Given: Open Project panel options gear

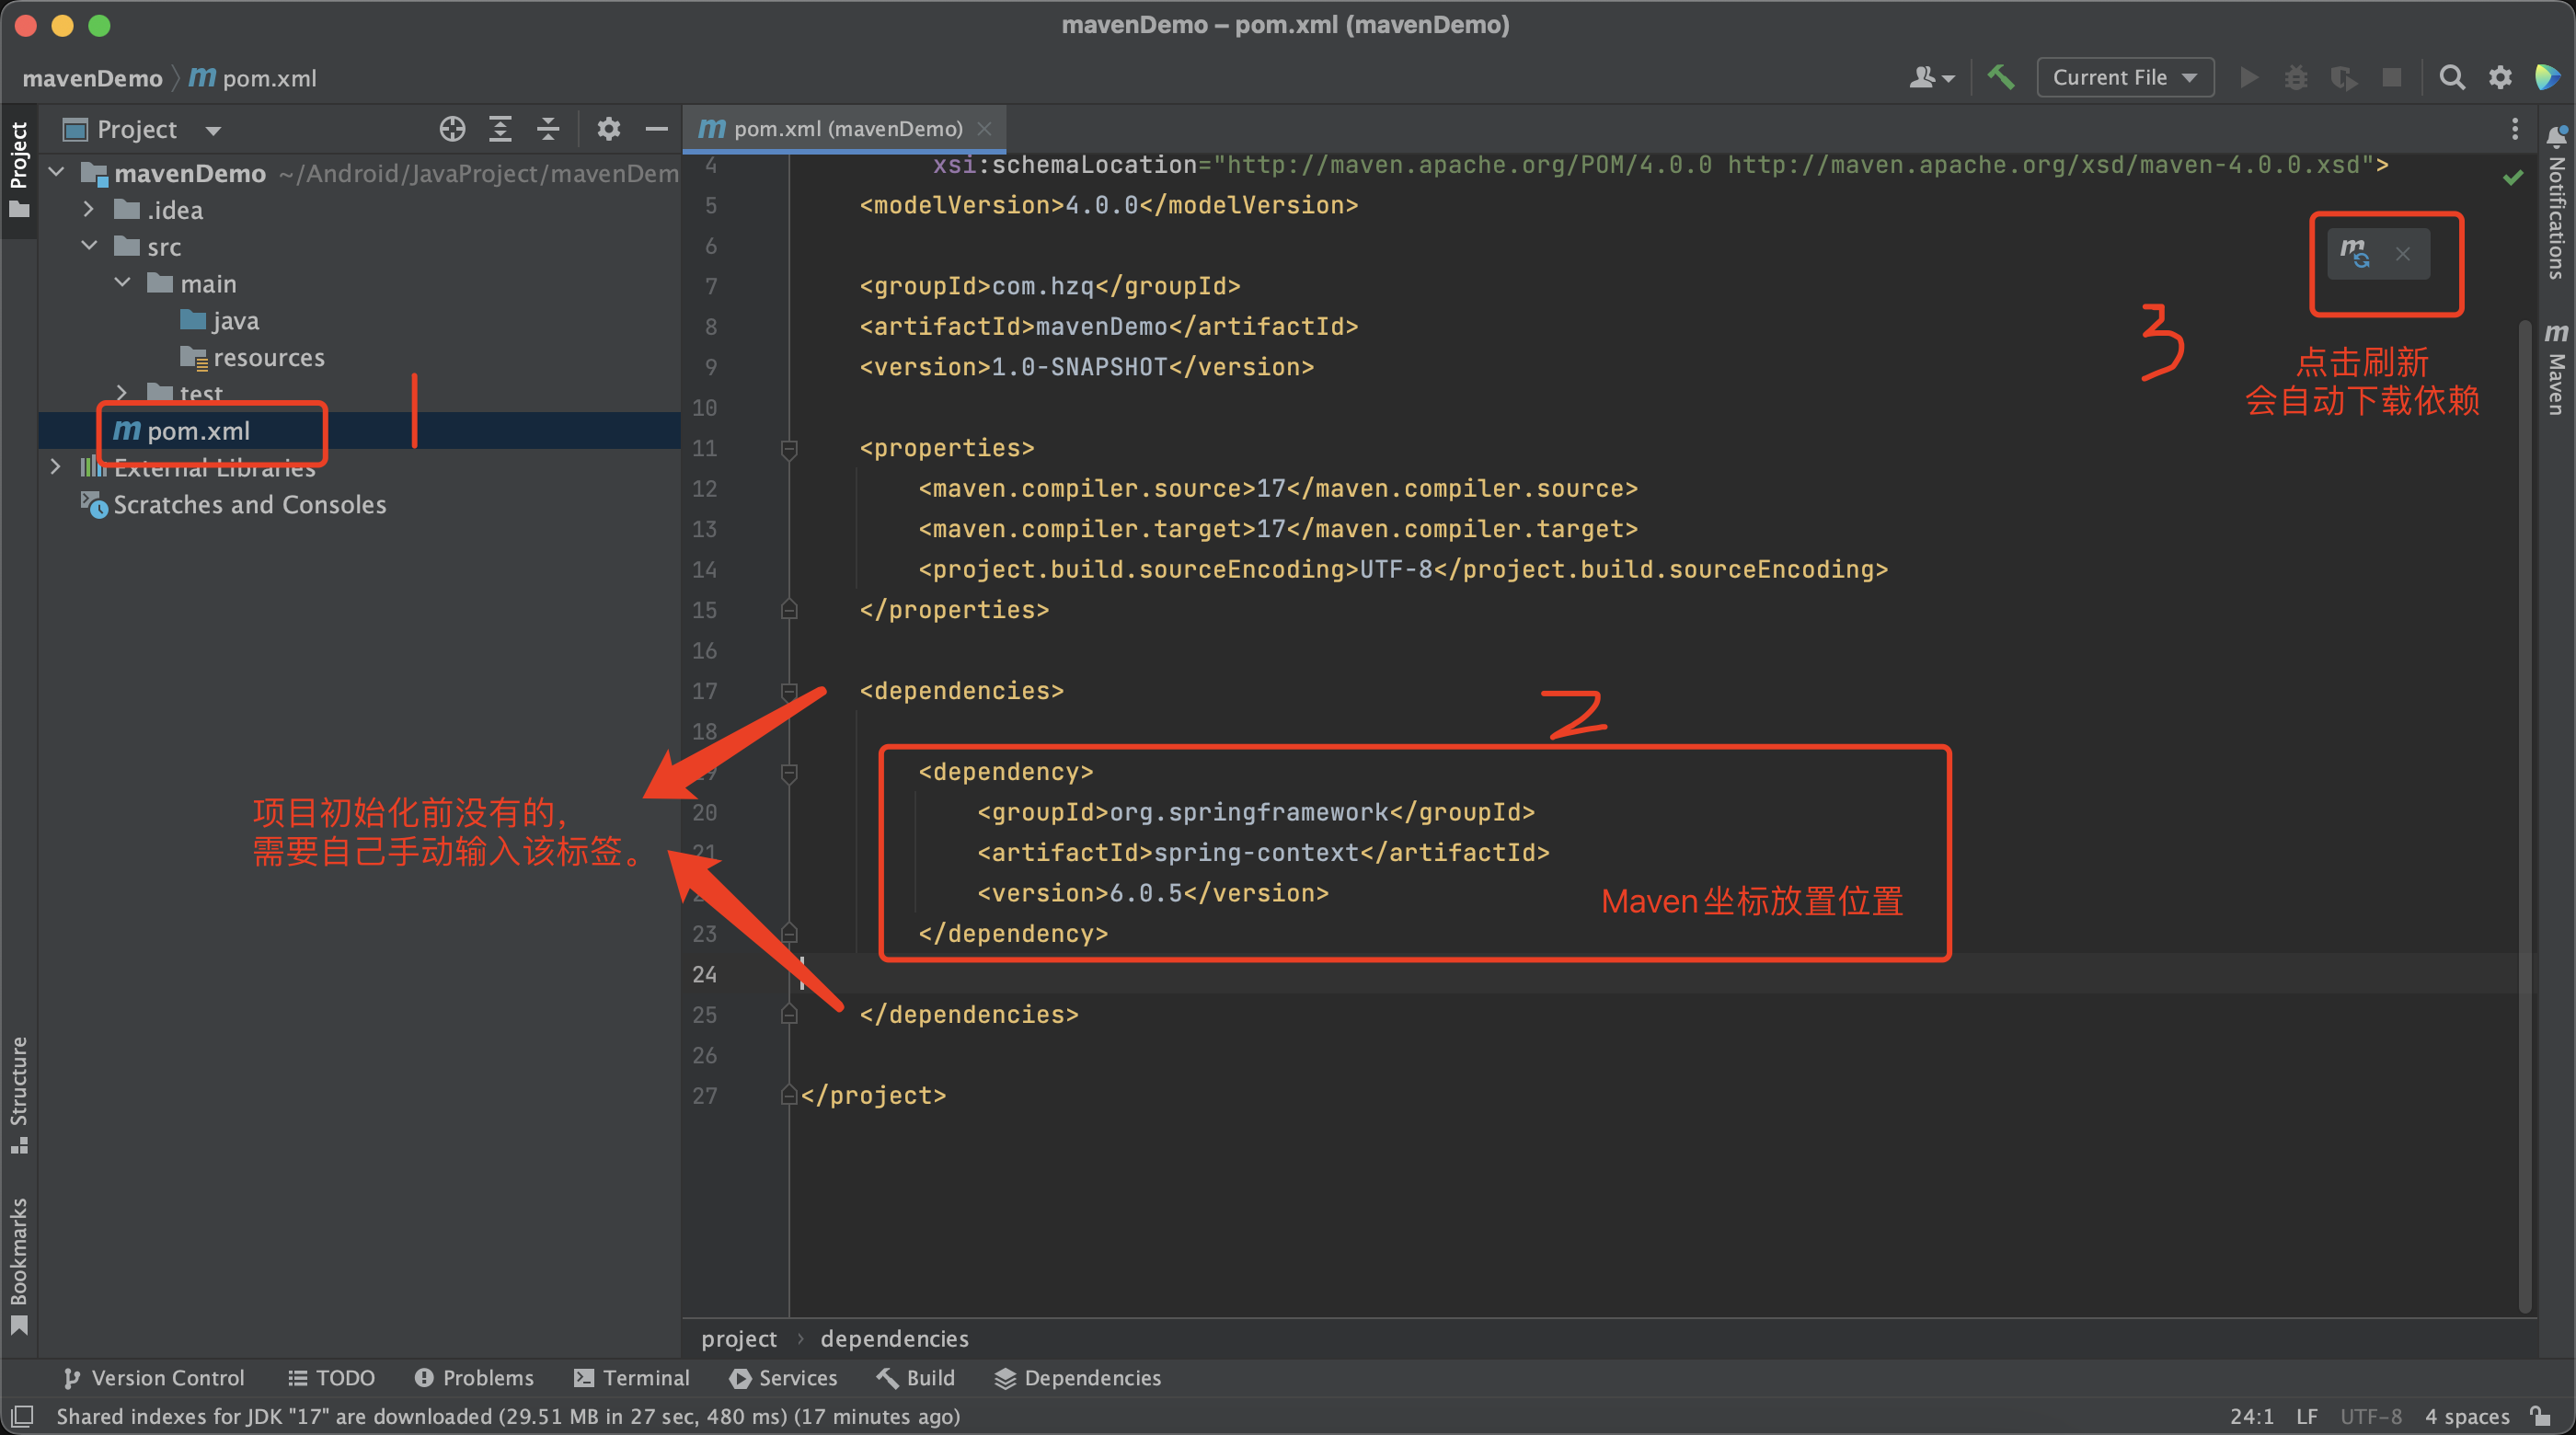Looking at the screenshot, I should tap(608, 129).
